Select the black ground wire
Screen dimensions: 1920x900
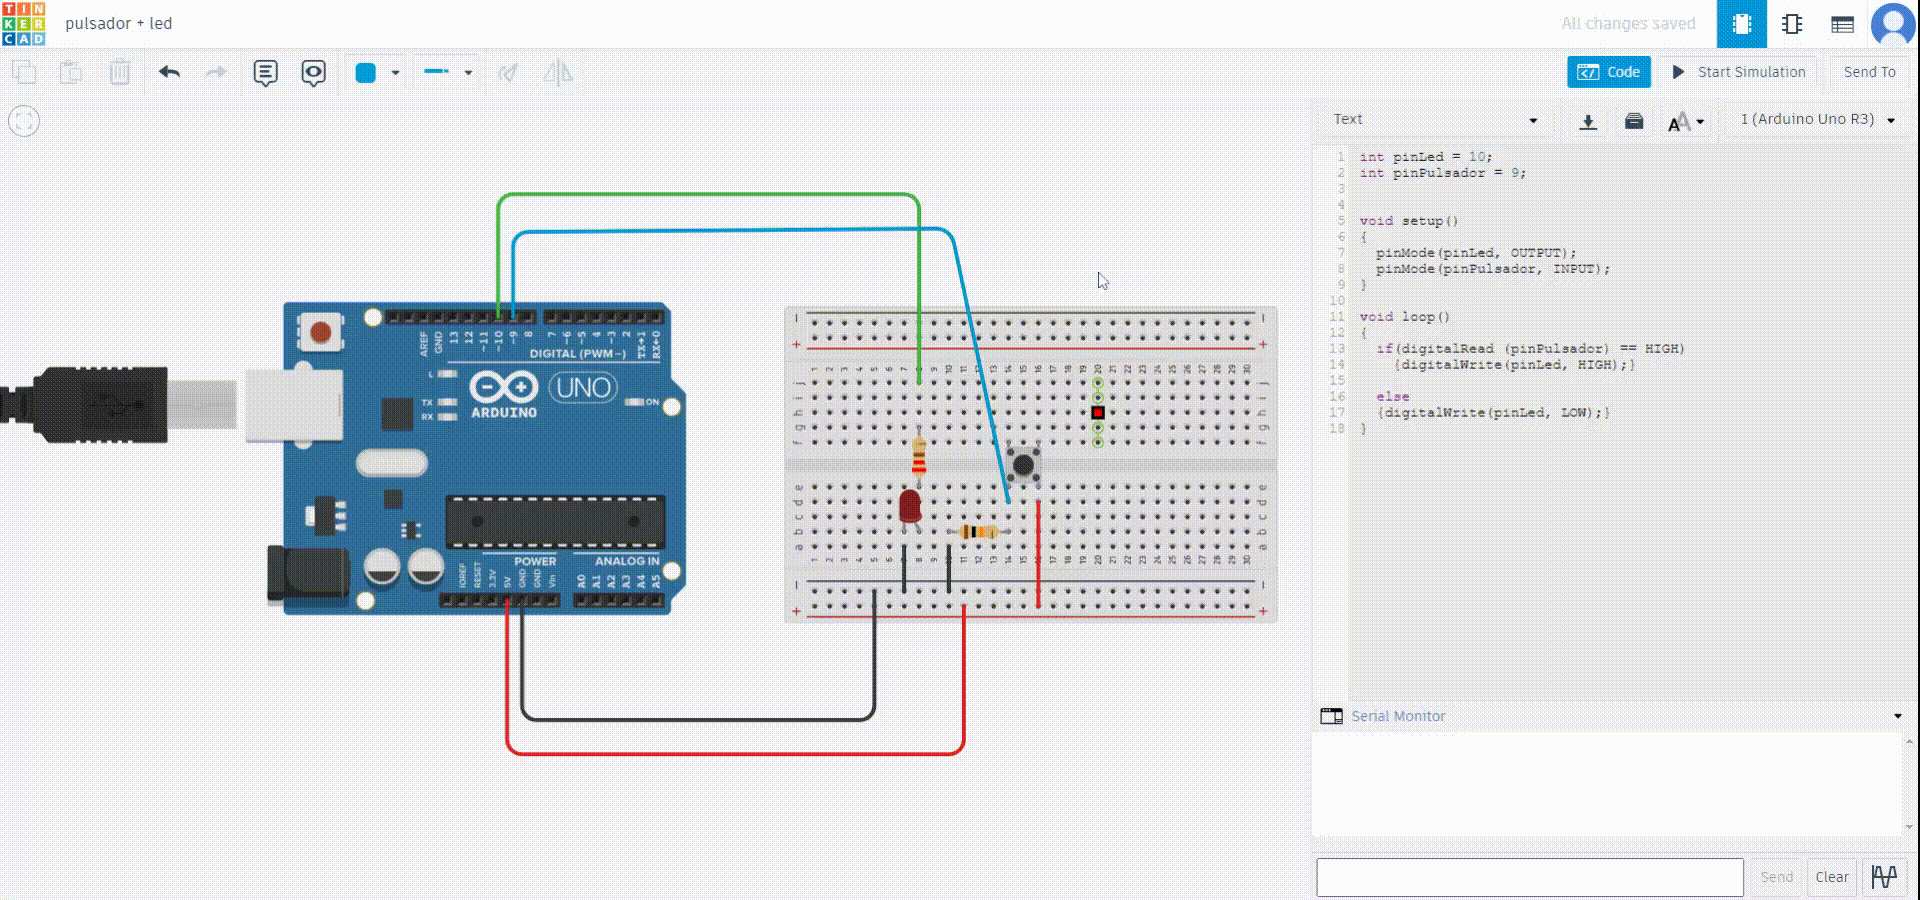click(x=697, y=718)
